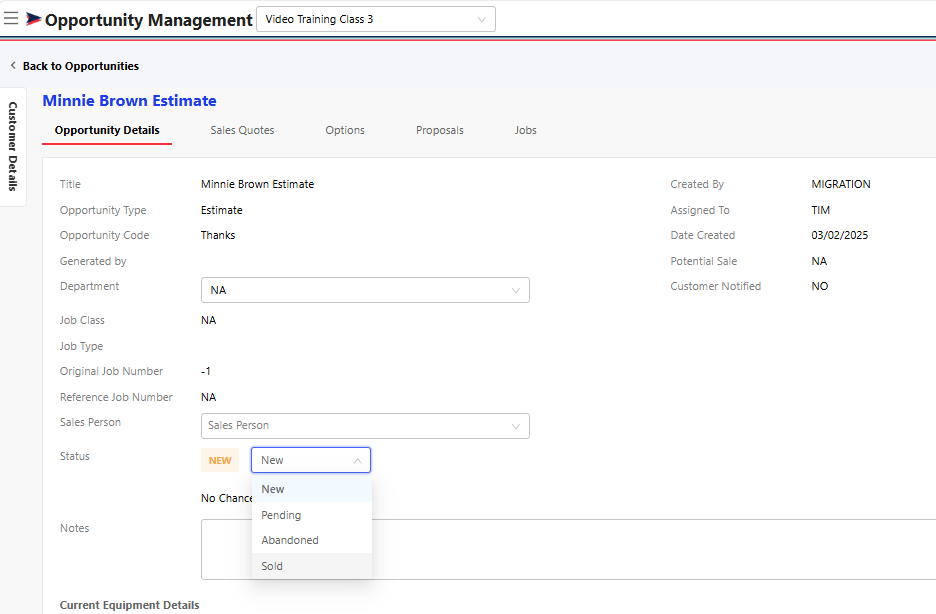Collapse the Status dropdown showing New

pos(311,460)
